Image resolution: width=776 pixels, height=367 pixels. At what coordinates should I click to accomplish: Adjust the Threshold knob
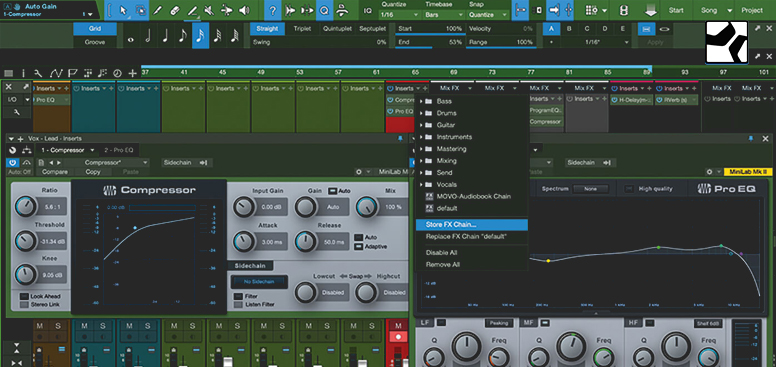point(26,241)
